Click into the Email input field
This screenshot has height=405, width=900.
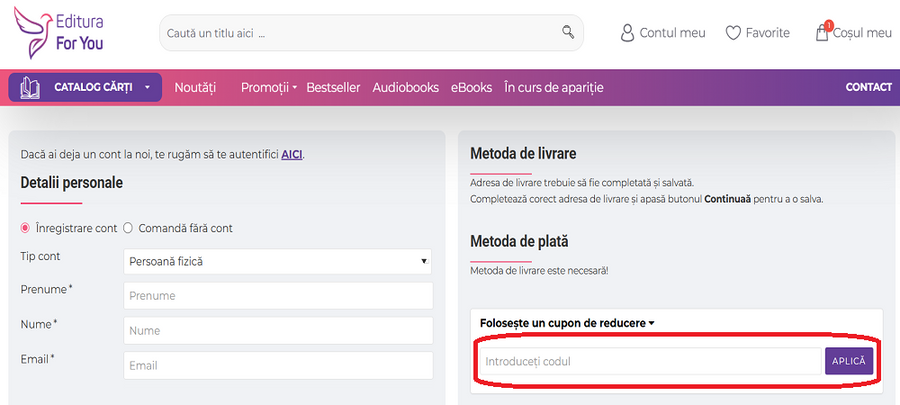pos(277,366)
